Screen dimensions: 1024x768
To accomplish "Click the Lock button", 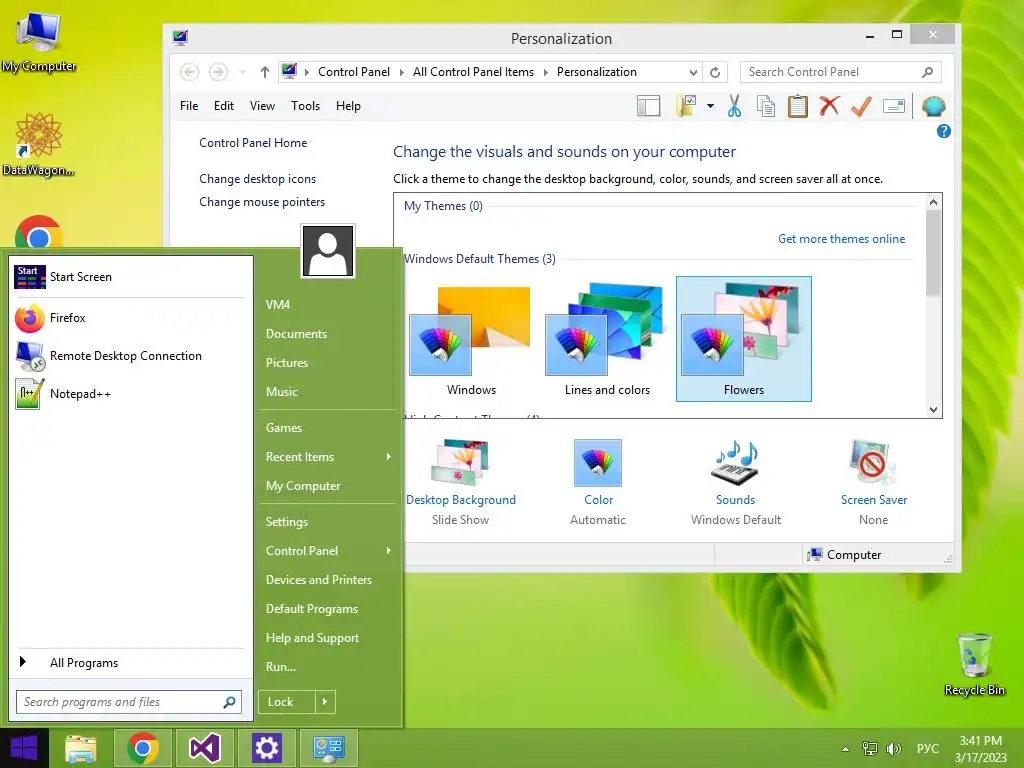I will (x=287, y=702).
